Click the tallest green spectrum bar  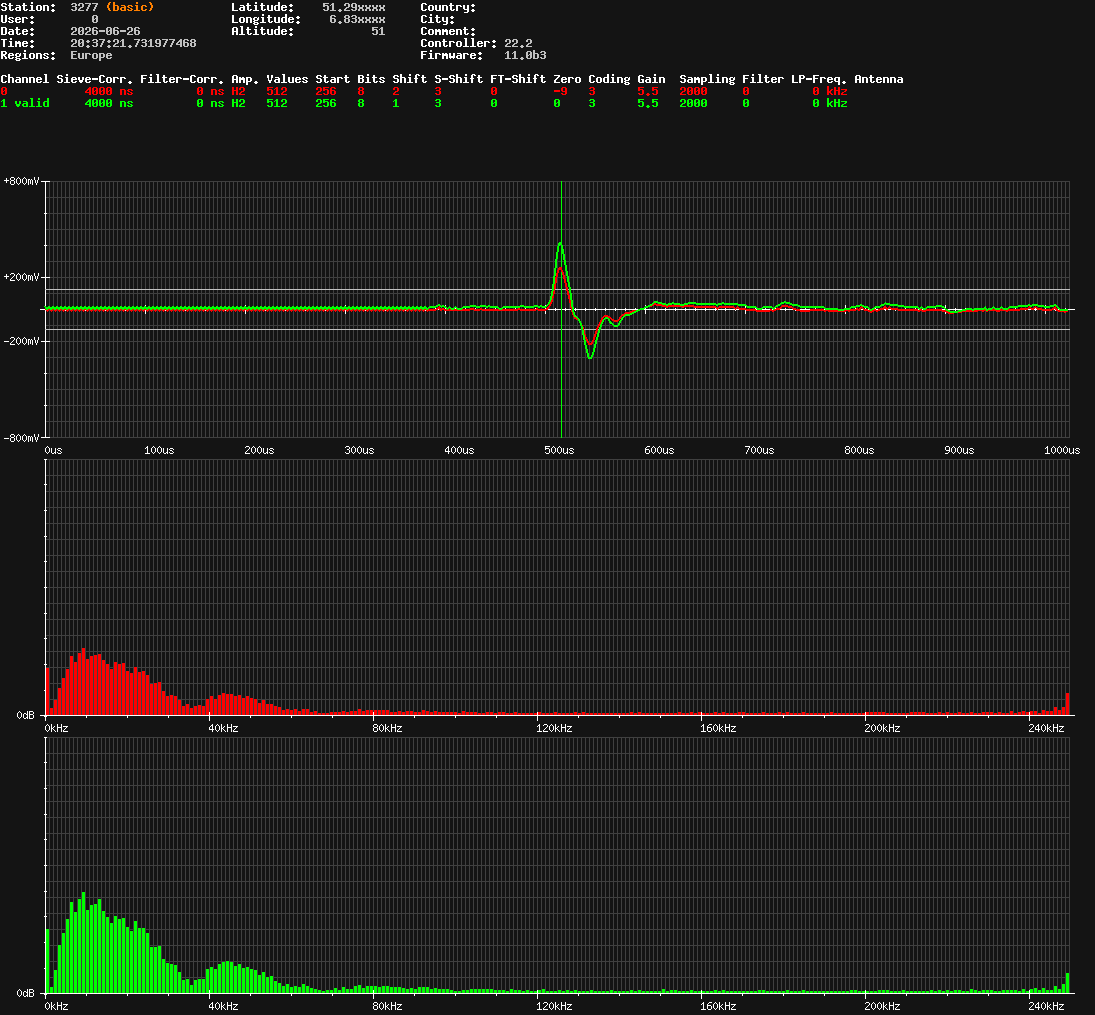pyautogui.click(x=84, y=942)
